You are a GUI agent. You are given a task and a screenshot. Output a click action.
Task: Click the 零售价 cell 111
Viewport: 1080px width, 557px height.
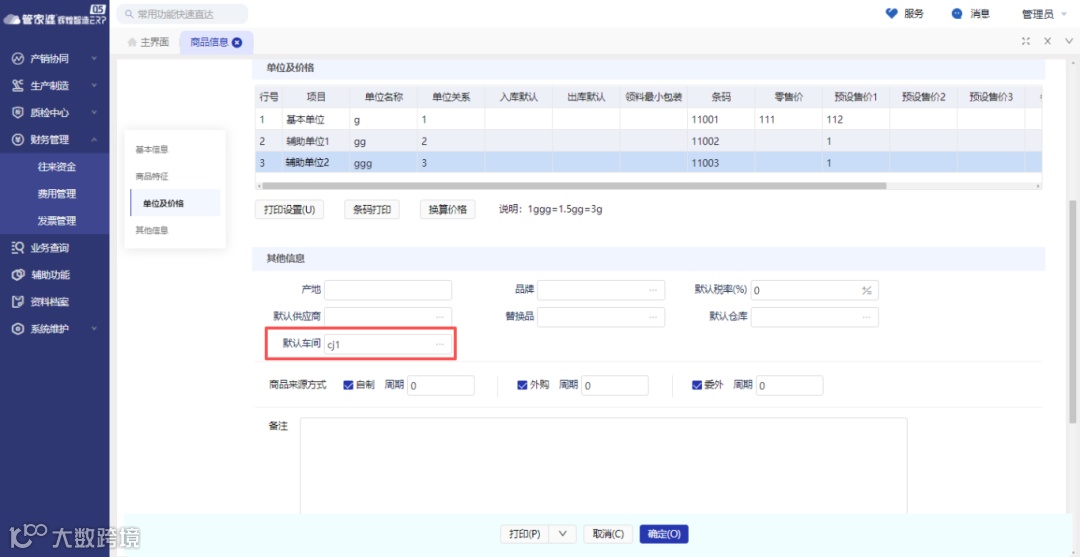[789, 119]
